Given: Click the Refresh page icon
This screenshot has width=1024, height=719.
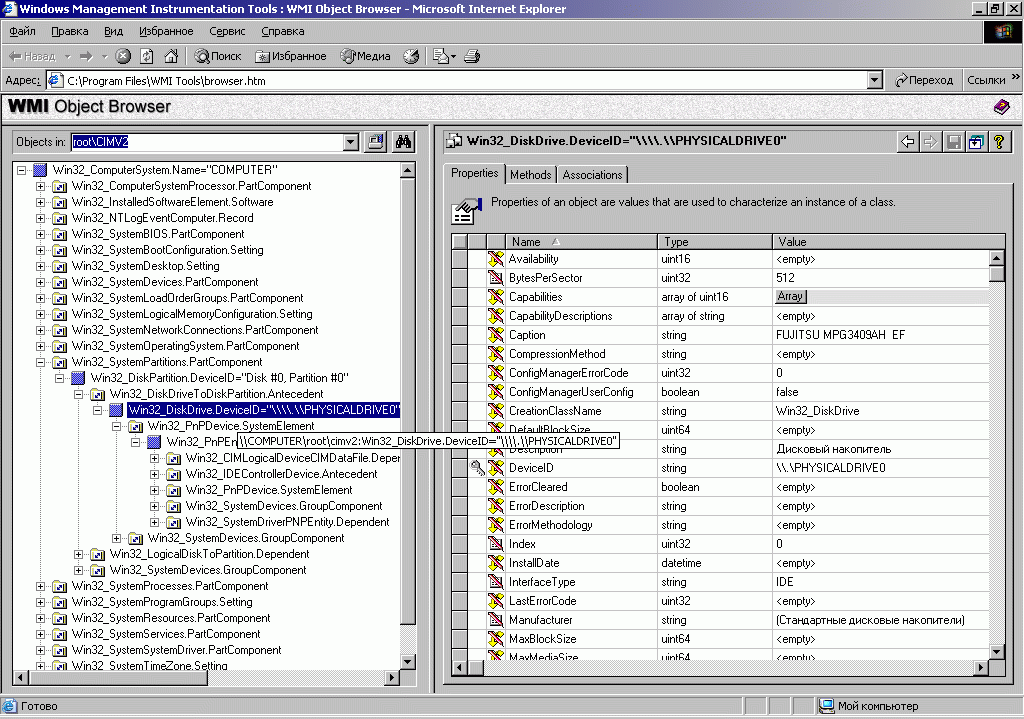Looking at the screenshot, I should click(x=147, y=56).
